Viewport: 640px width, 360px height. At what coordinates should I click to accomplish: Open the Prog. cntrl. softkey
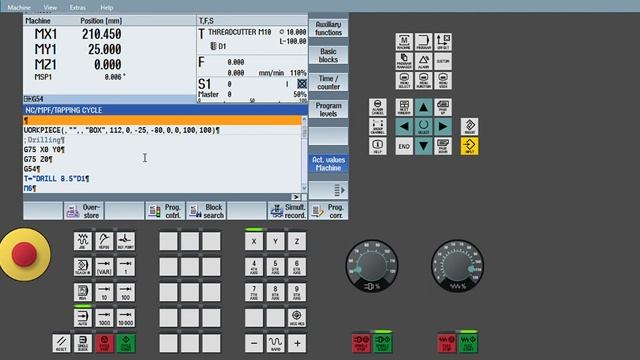pos(165,211)
